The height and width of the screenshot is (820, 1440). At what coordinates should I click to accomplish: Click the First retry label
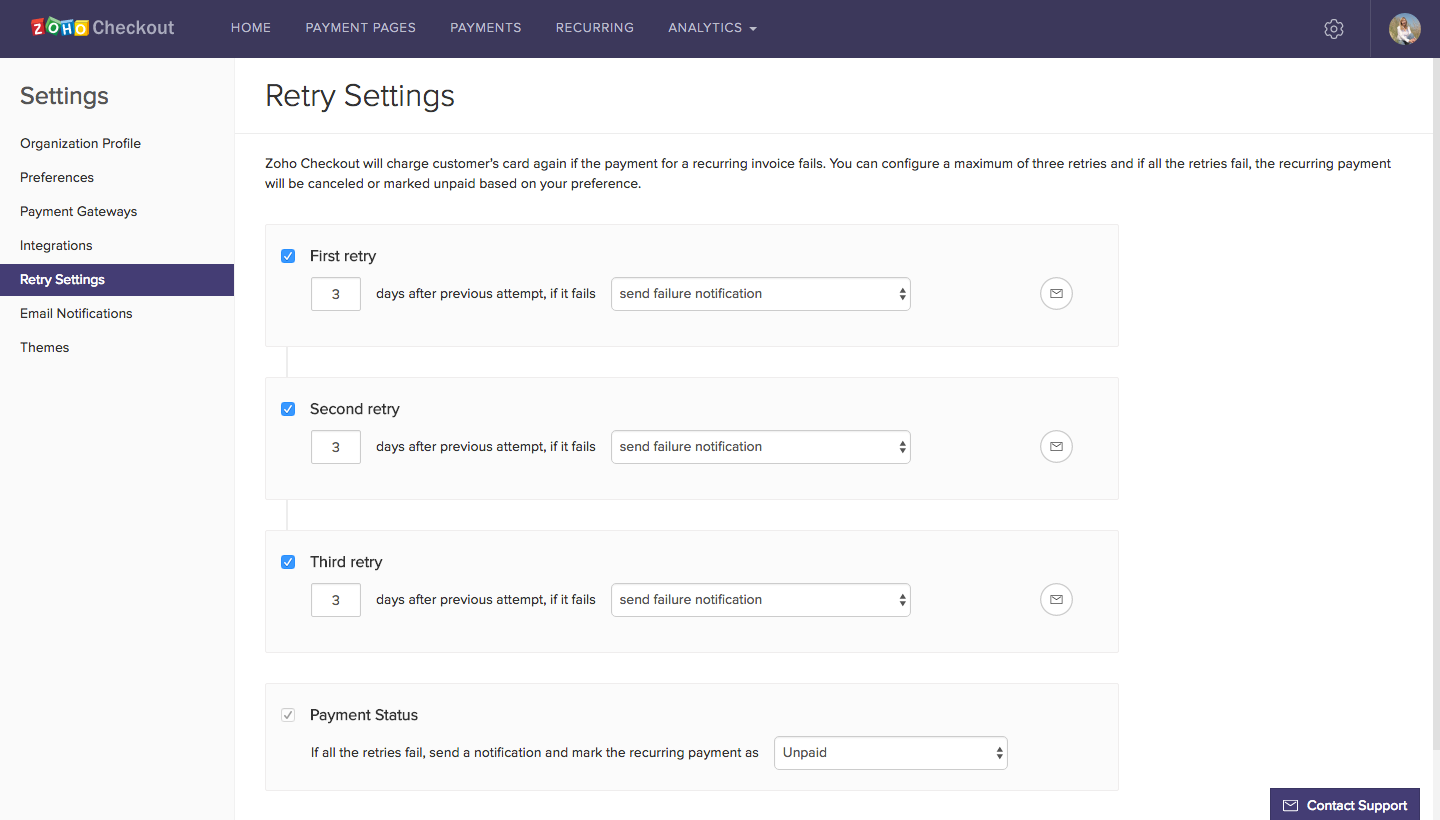(343, 256)
